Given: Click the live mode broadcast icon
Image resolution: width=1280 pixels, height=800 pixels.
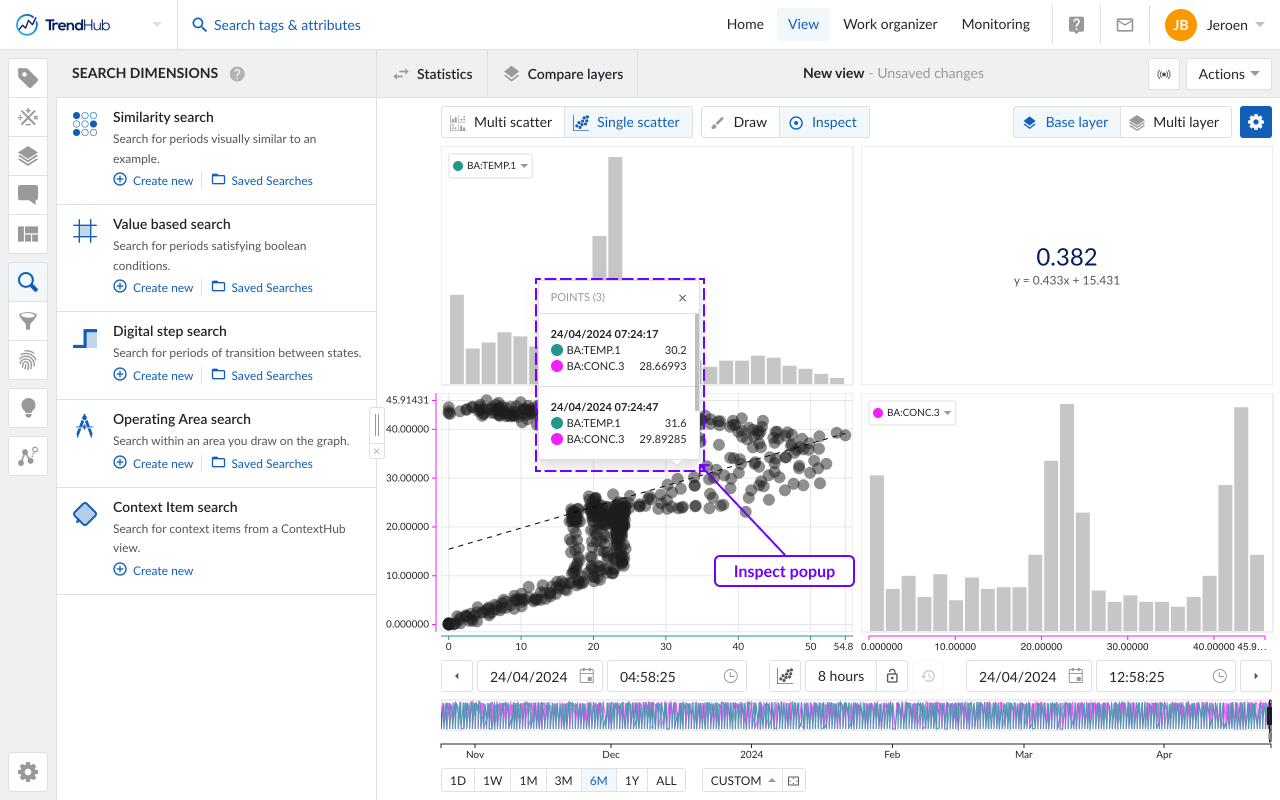Looking at the screenshot, I should pos(1163,74).
